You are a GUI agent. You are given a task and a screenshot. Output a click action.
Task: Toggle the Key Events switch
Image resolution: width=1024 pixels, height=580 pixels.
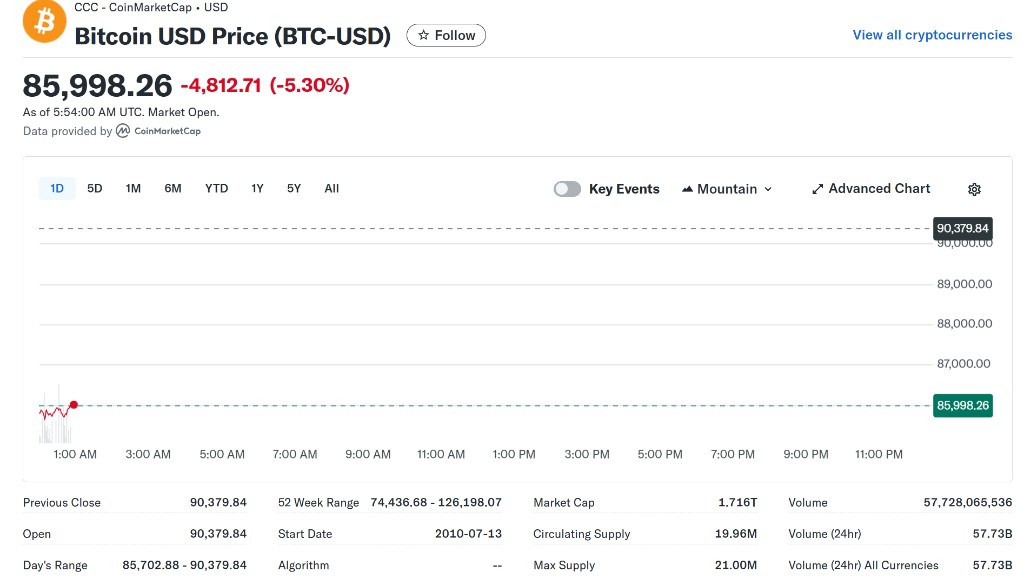pyautogui.click(x=567, y=189)
